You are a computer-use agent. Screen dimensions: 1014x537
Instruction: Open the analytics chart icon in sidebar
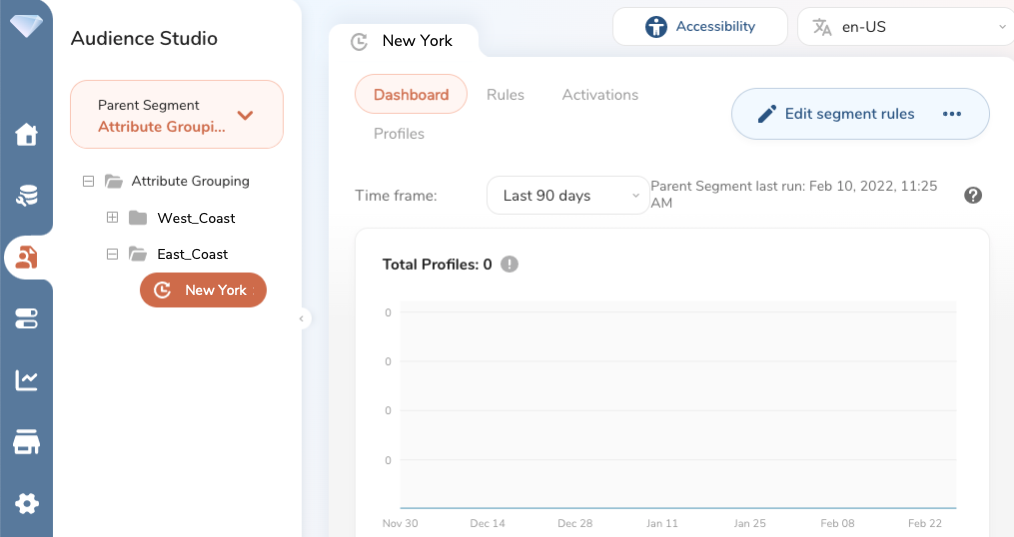pos(27,380)
